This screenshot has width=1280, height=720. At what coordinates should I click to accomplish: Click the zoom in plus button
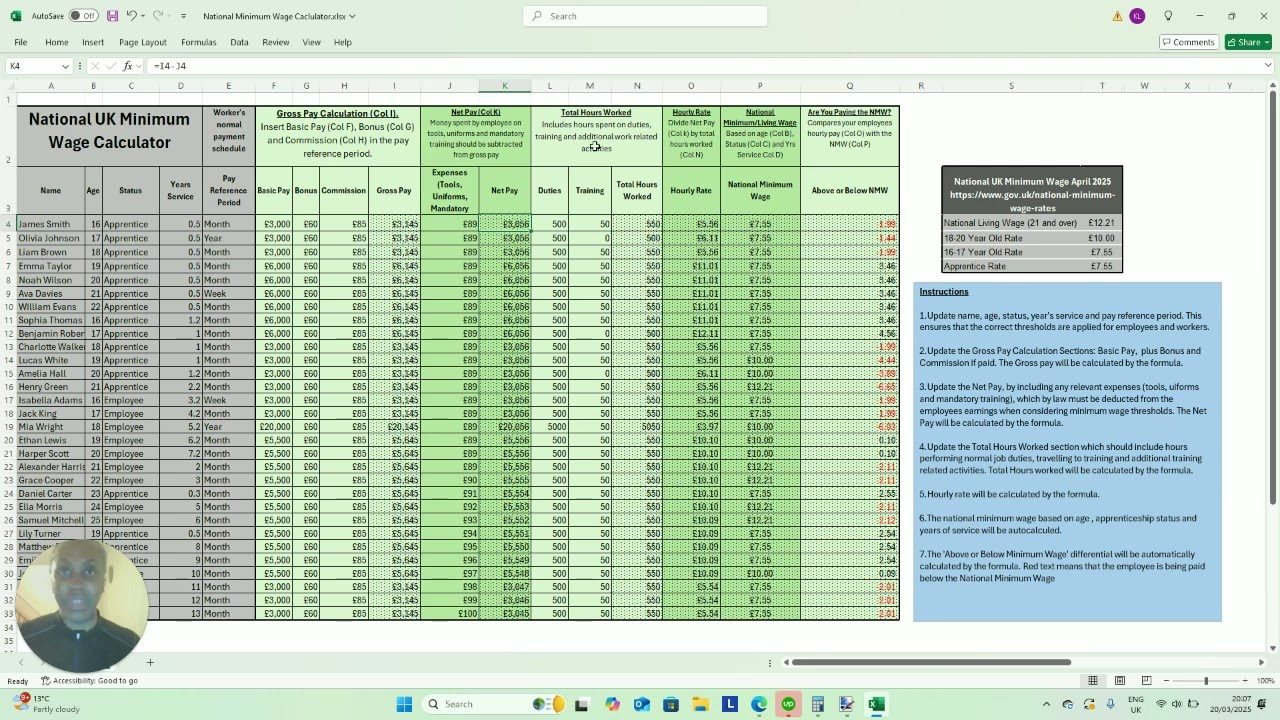pyautogui.click(x=1245, y=681)
